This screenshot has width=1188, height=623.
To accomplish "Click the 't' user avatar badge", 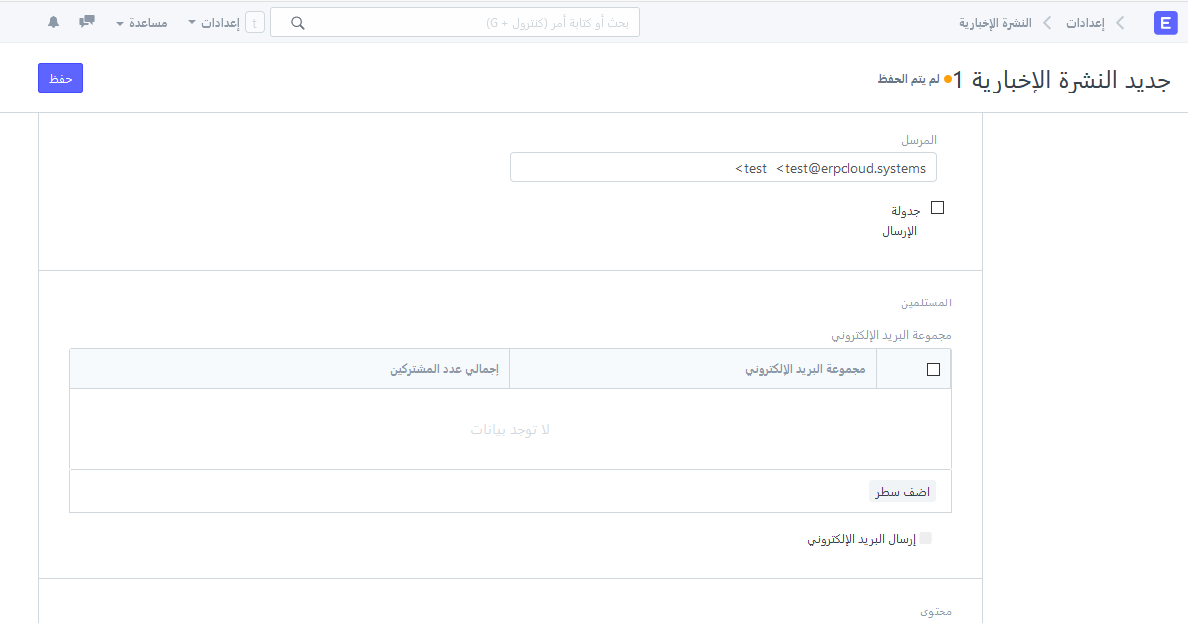I will [255, 23].
